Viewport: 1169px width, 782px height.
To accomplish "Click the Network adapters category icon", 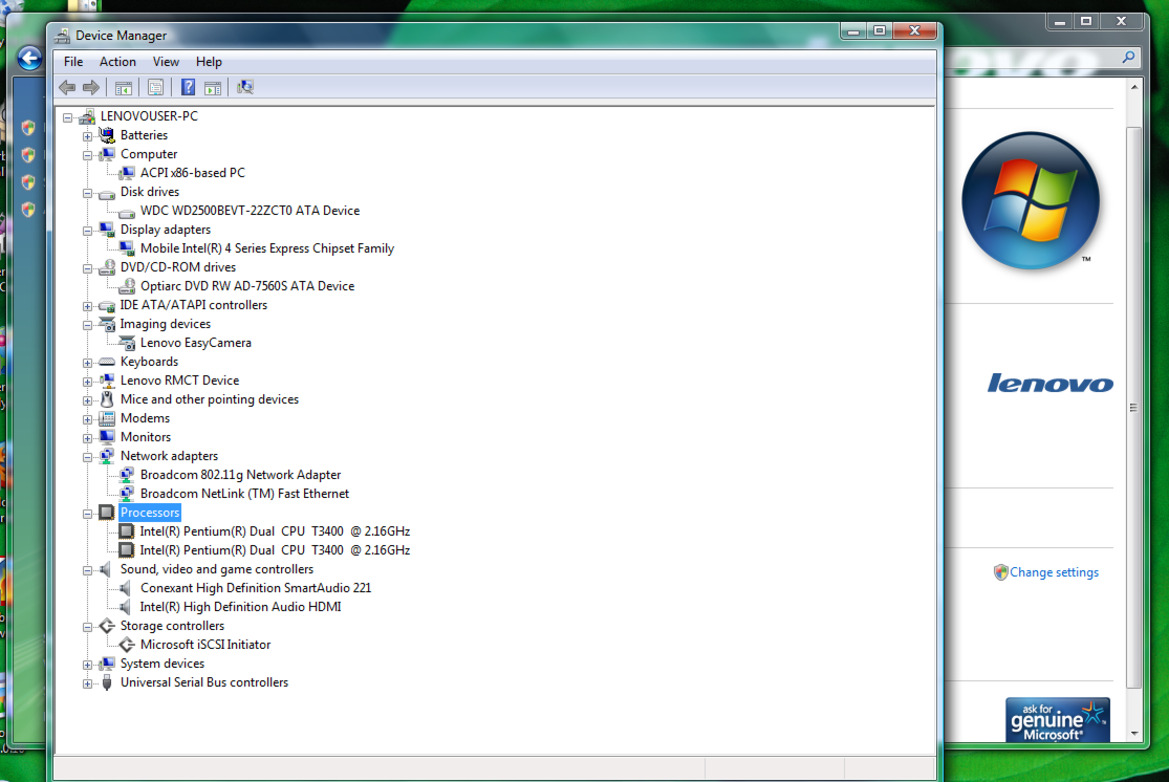I will coord(107,455).
